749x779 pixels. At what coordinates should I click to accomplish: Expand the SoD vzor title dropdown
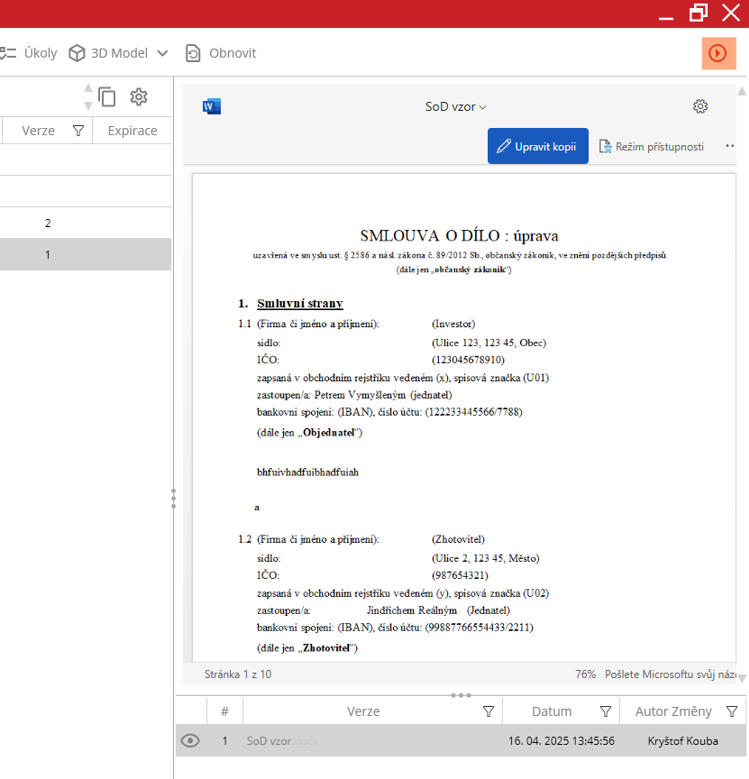click(x=456, y=107)
